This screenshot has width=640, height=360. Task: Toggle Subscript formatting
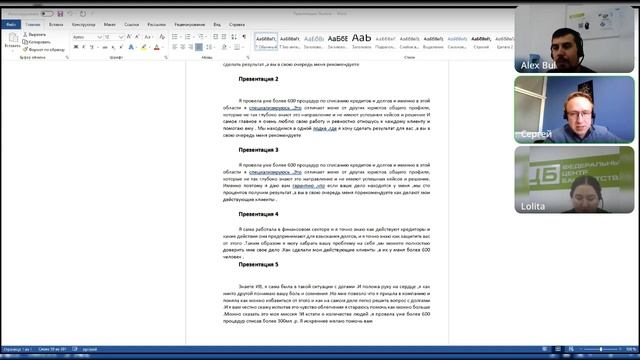click(x=113, y=47)
